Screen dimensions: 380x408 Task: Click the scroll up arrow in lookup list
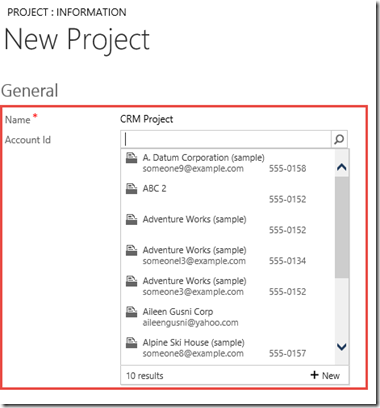pos(342,167)
